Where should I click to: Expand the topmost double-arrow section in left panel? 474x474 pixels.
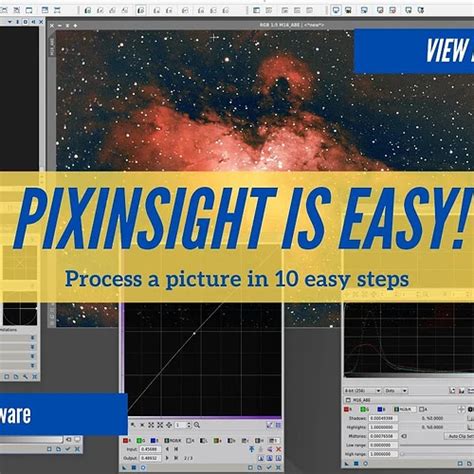coord(32,338)
